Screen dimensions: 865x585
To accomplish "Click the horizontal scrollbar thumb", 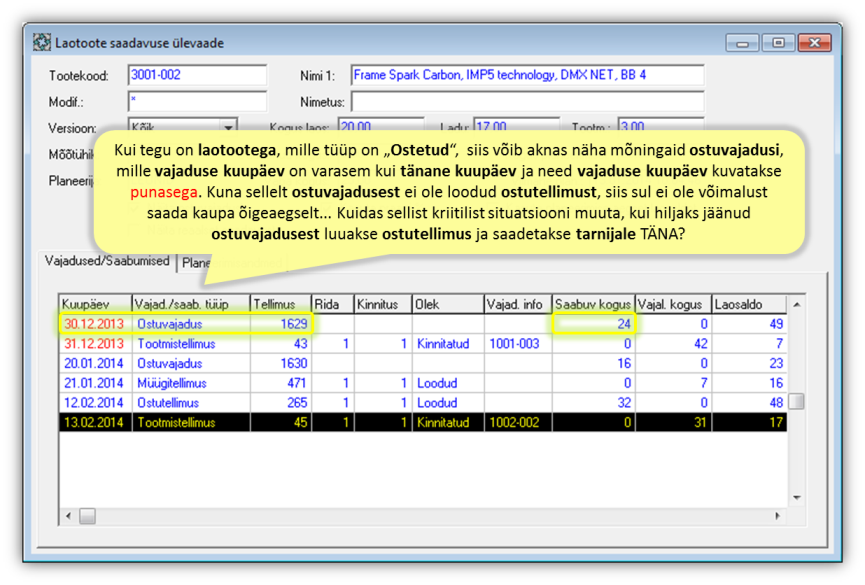I will click(x=87, y=516).
